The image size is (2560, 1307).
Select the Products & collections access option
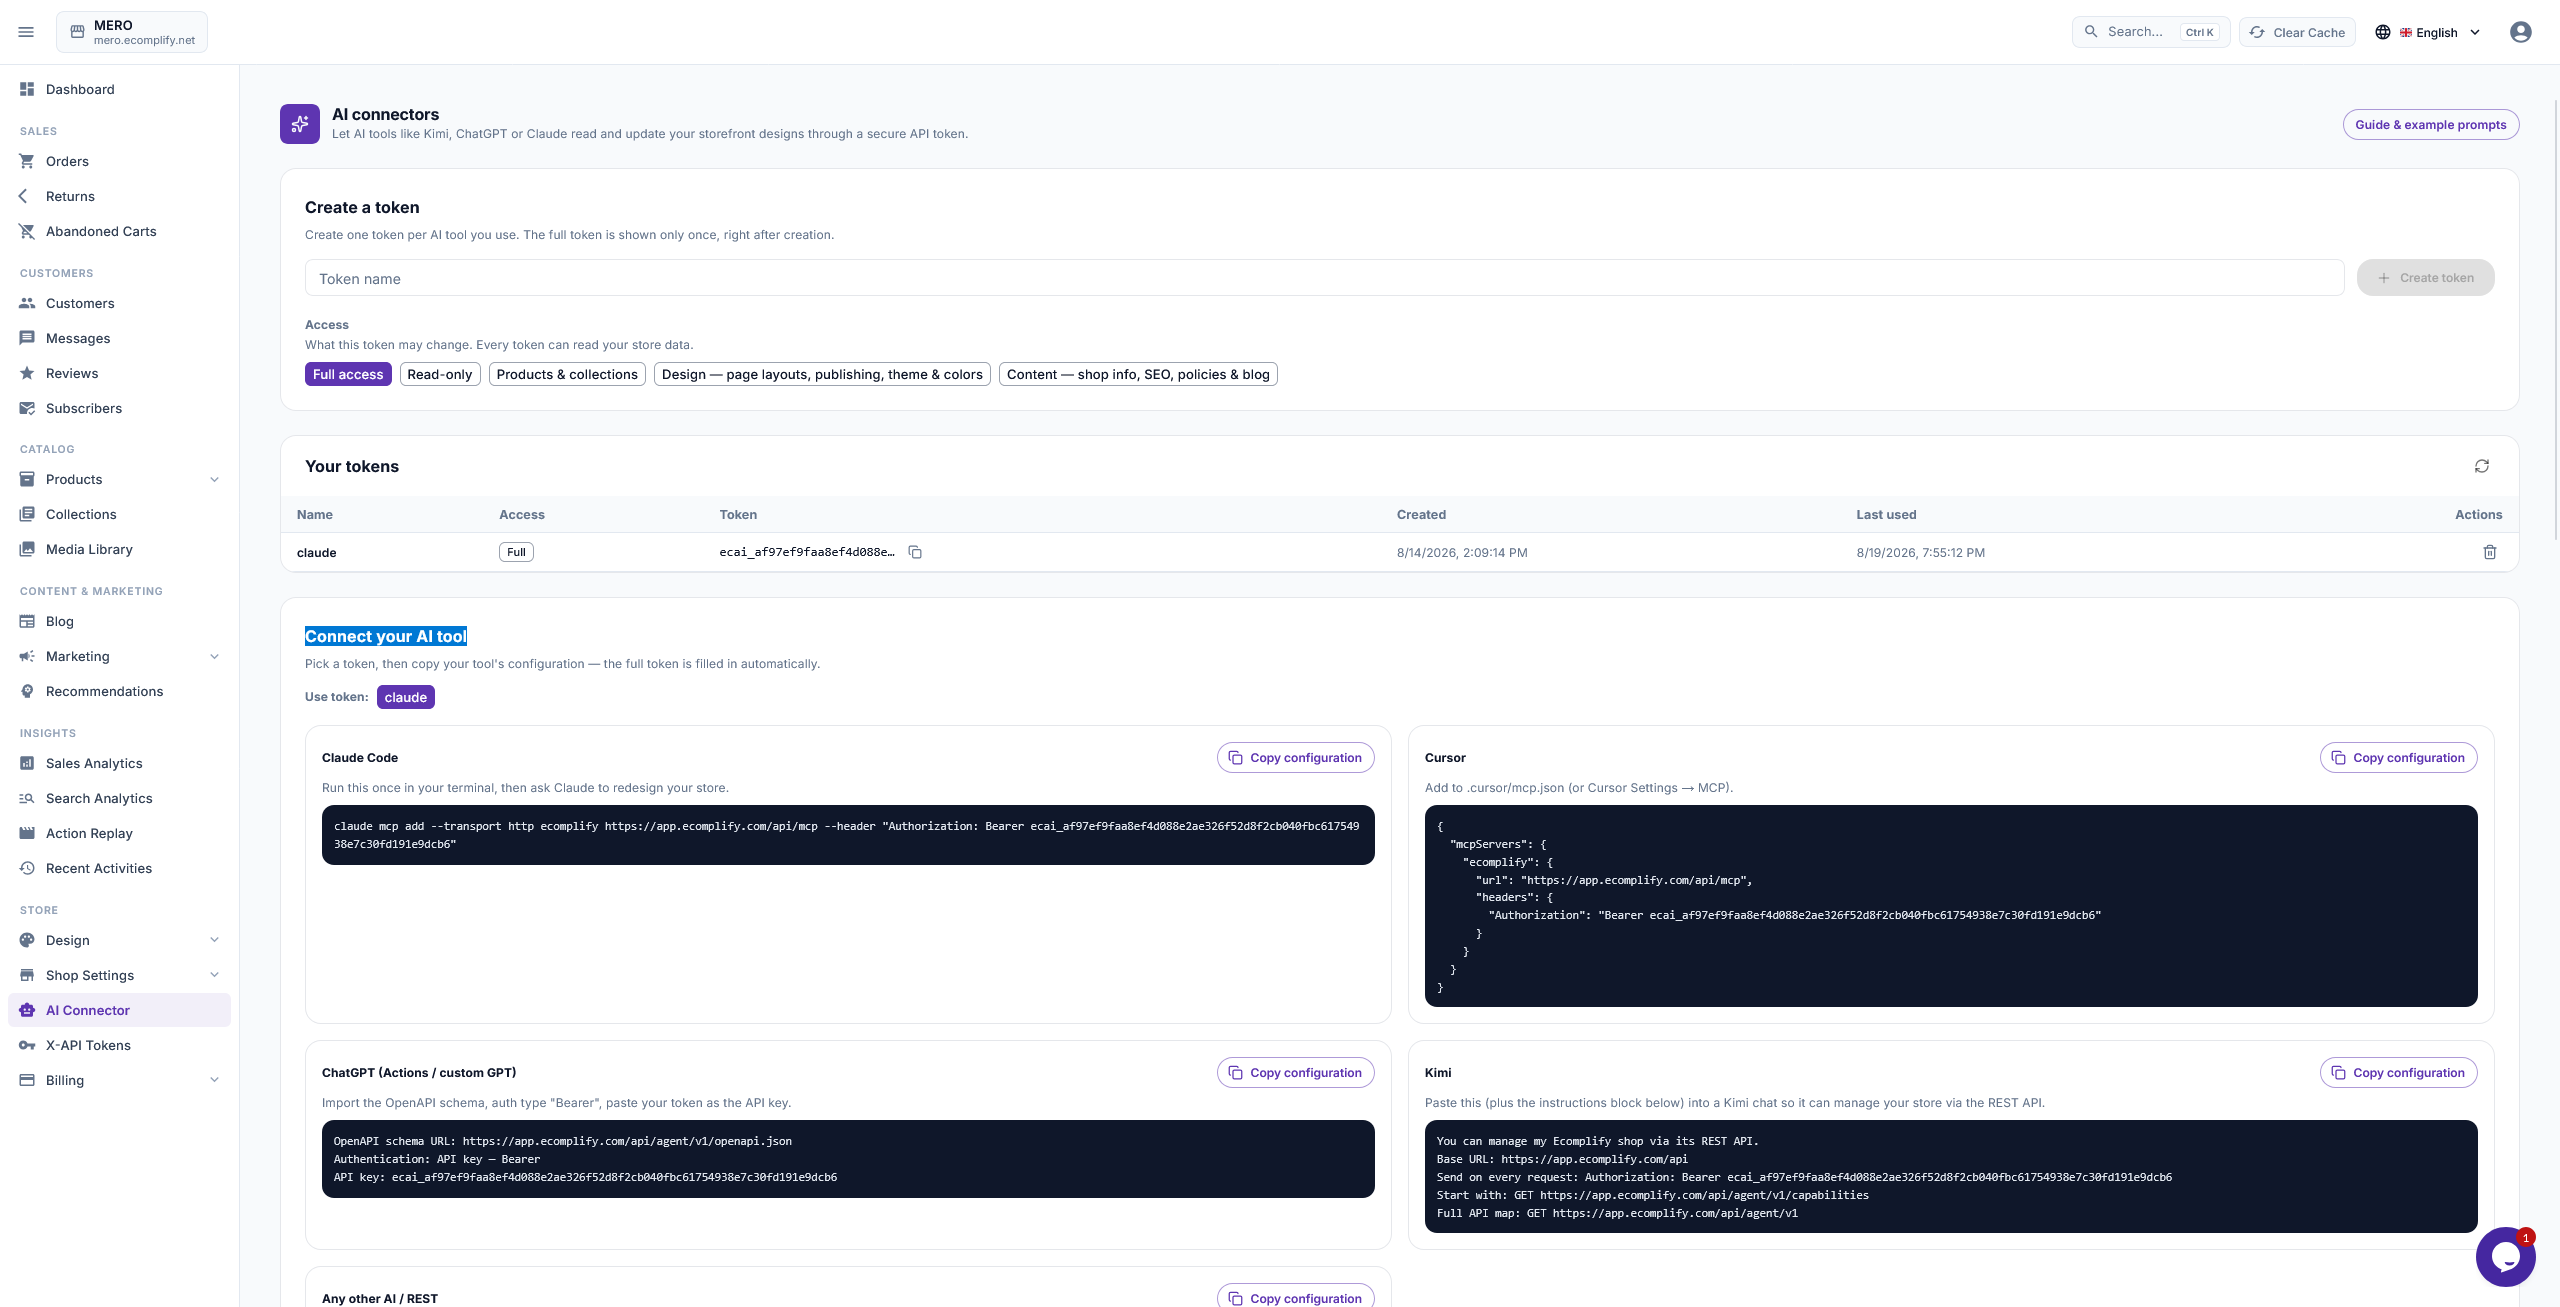point(567,374)
